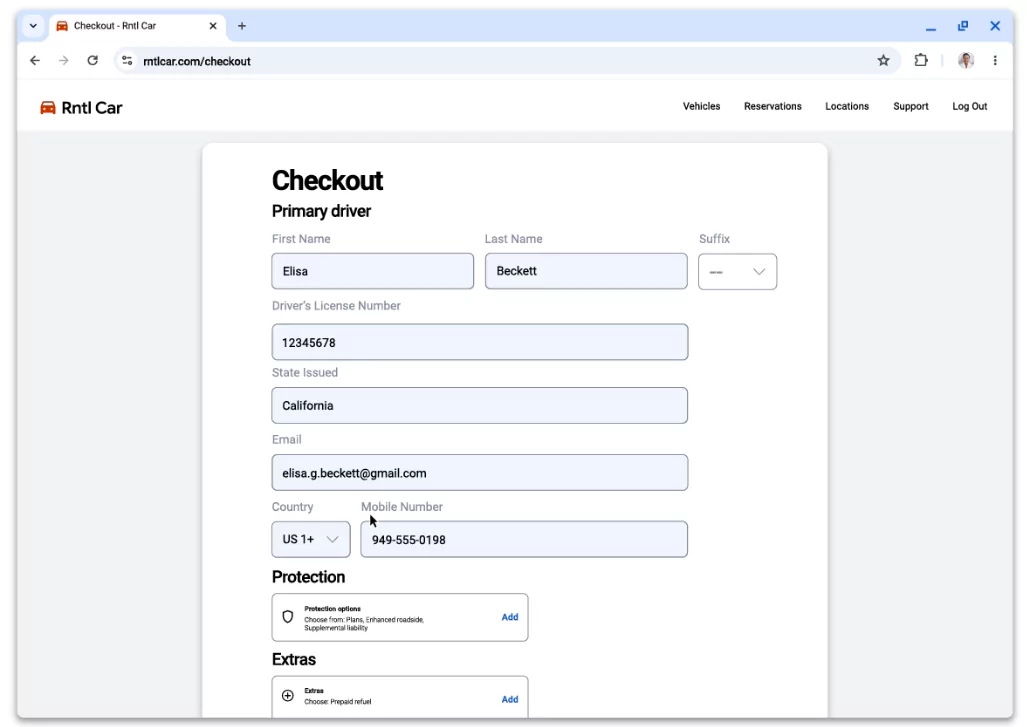Open the browser extensions puzzle icon

pos(921,61)
